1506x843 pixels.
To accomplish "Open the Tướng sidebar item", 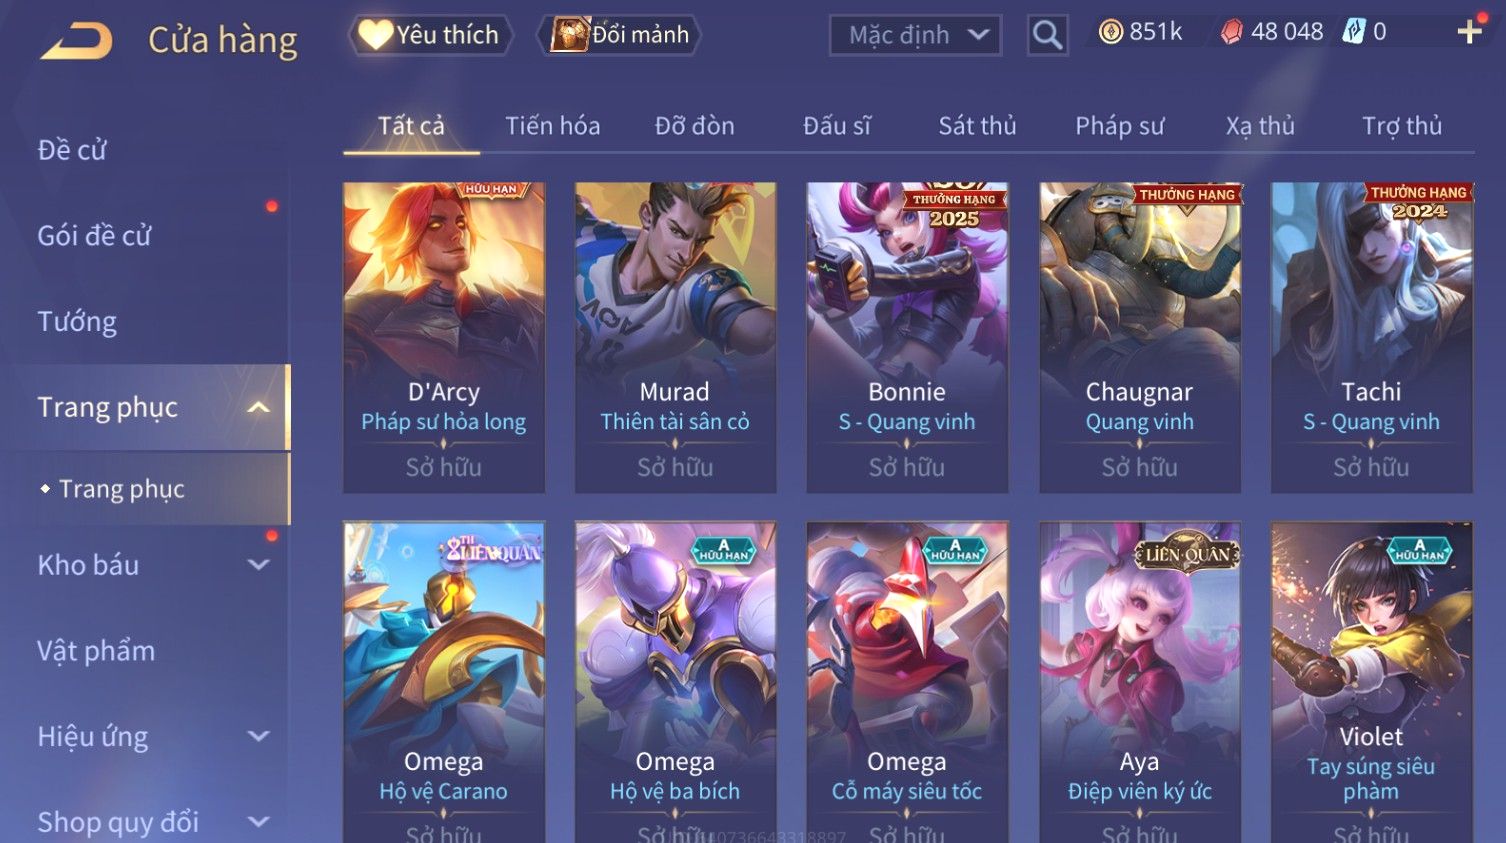I will 77,322.
